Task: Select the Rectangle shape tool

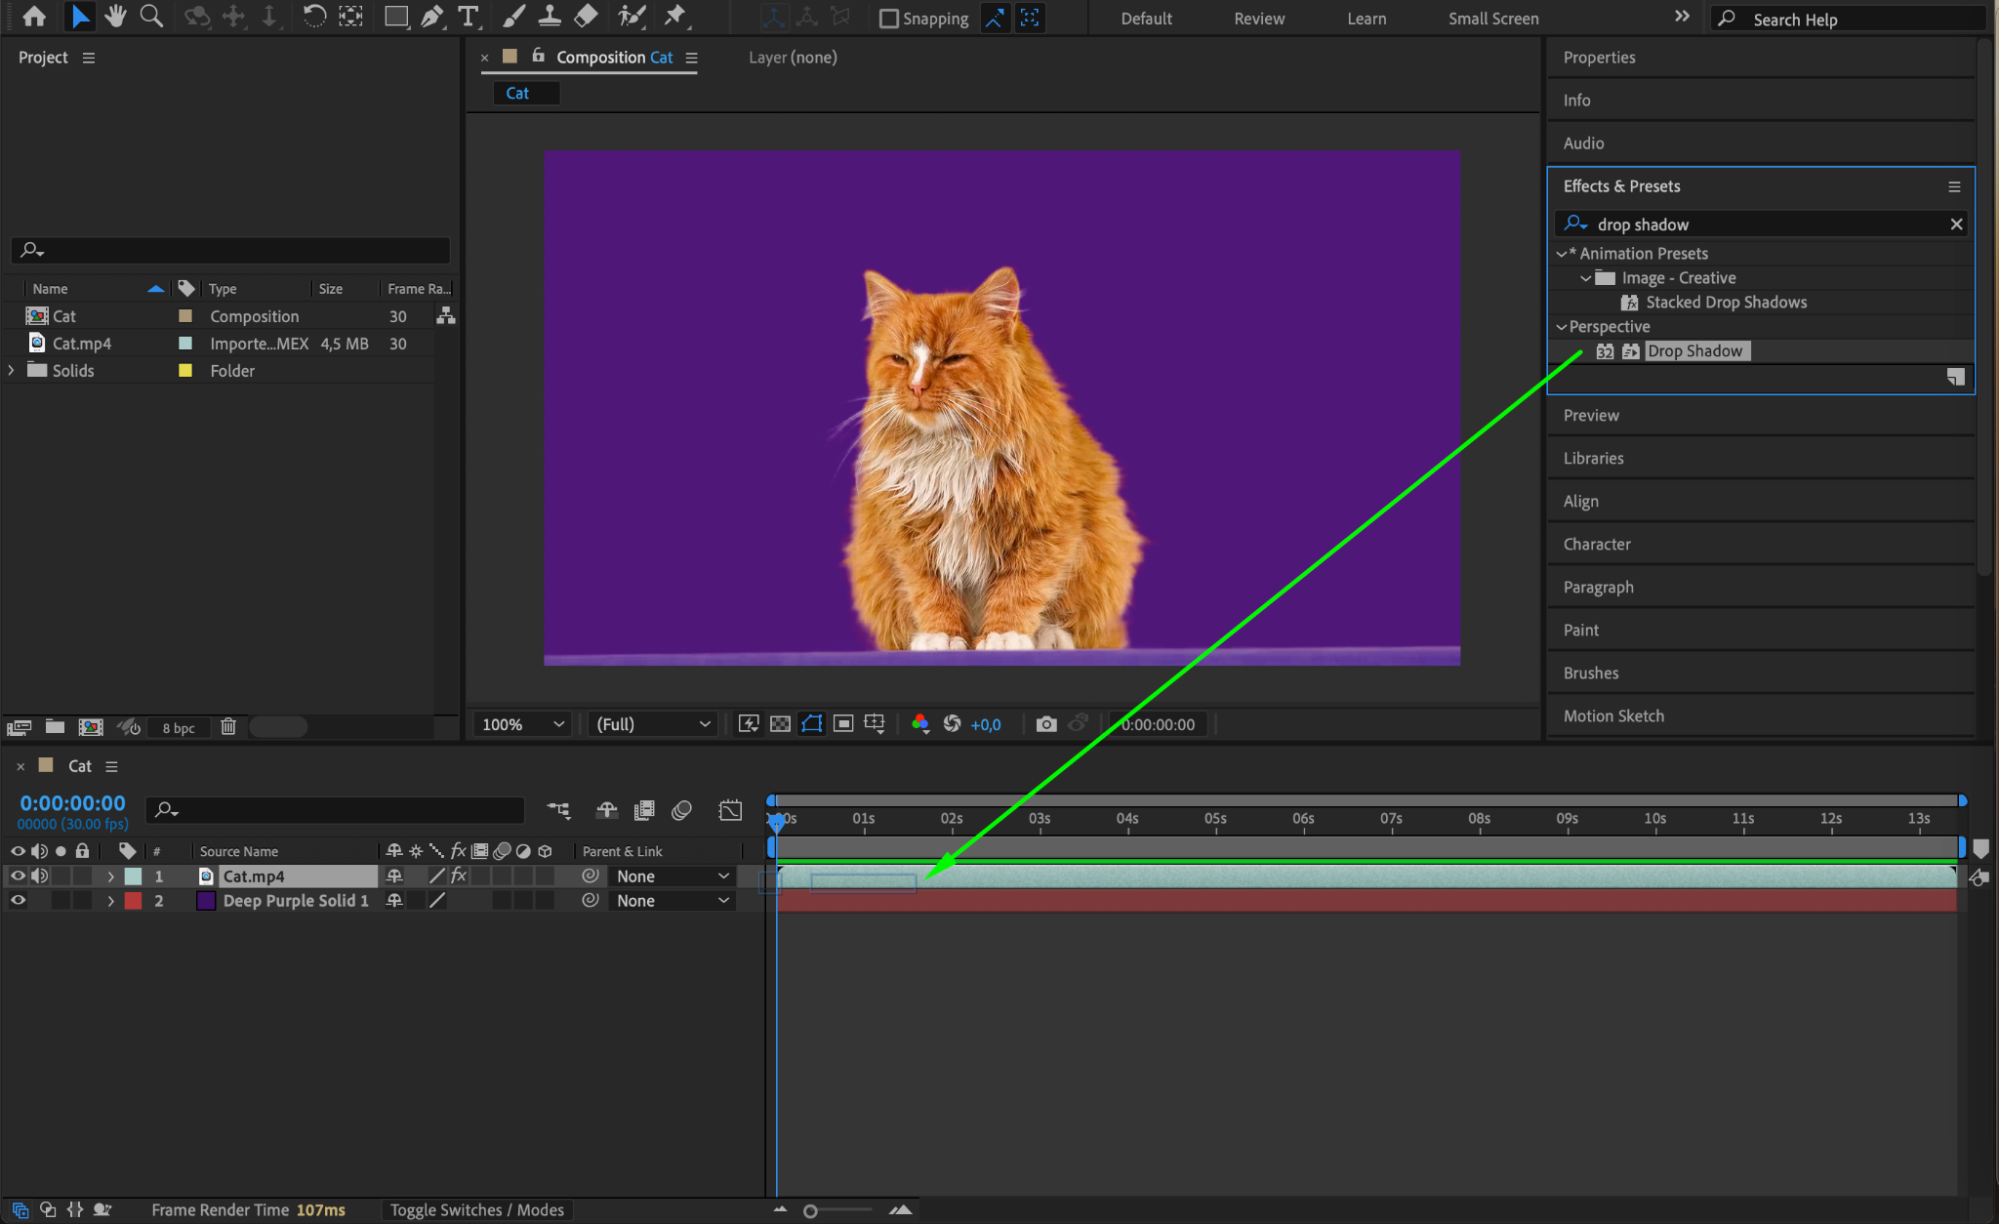Action: tap(396, 16)
